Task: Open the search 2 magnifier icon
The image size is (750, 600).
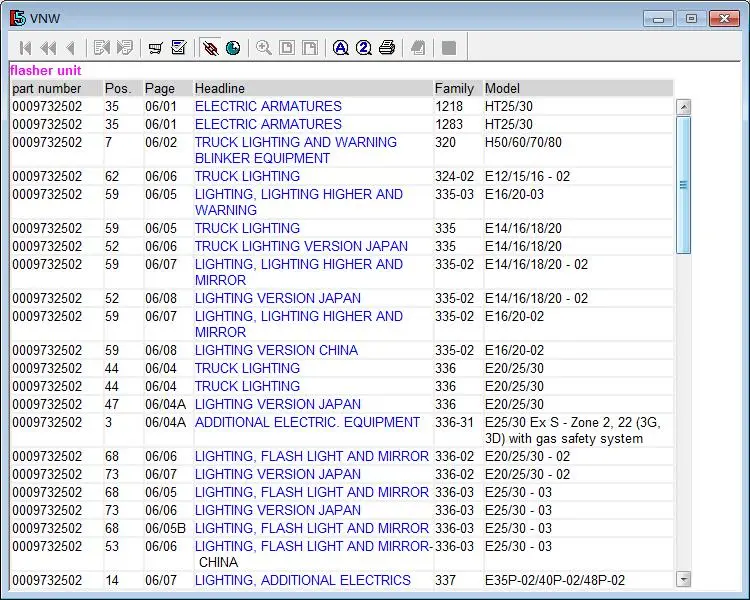Action: pos(364,48)
